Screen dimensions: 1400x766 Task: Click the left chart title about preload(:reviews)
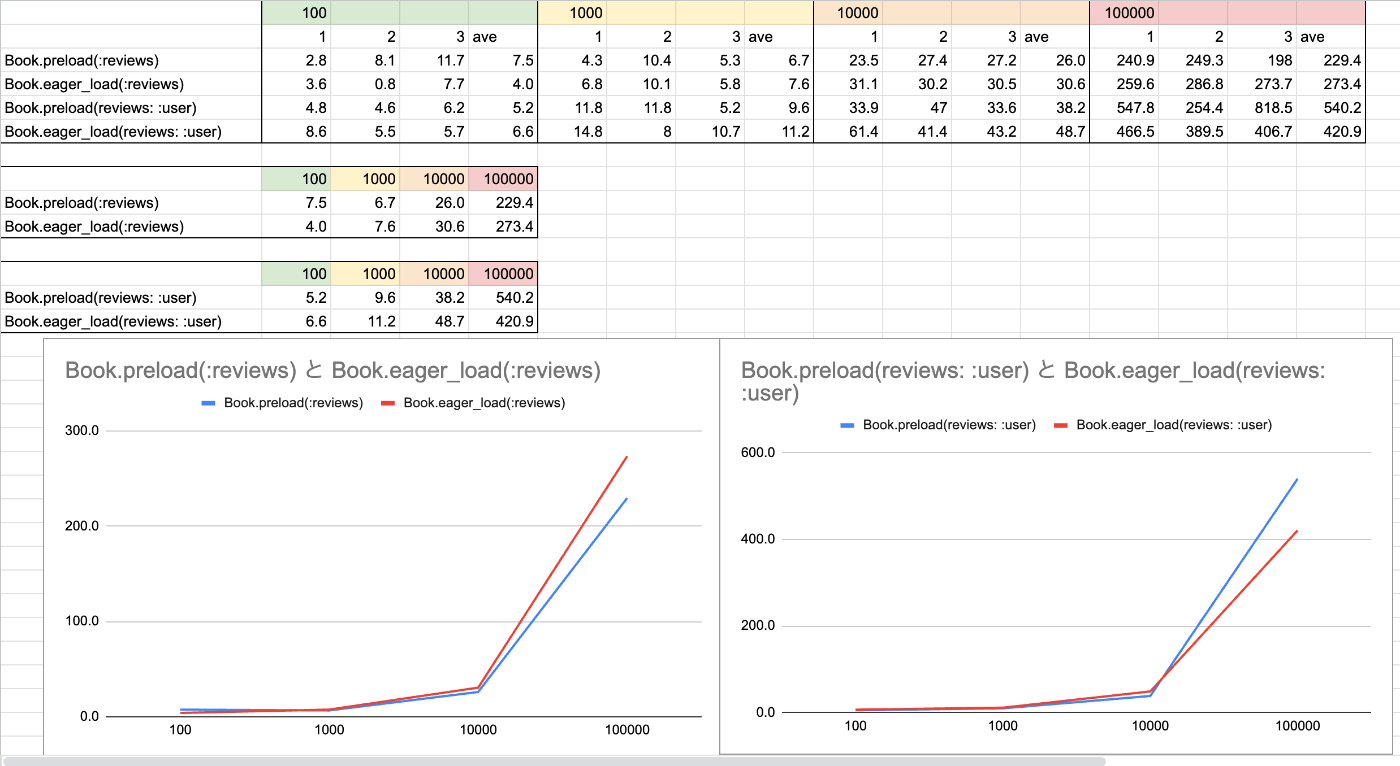(x=333, y=371)
